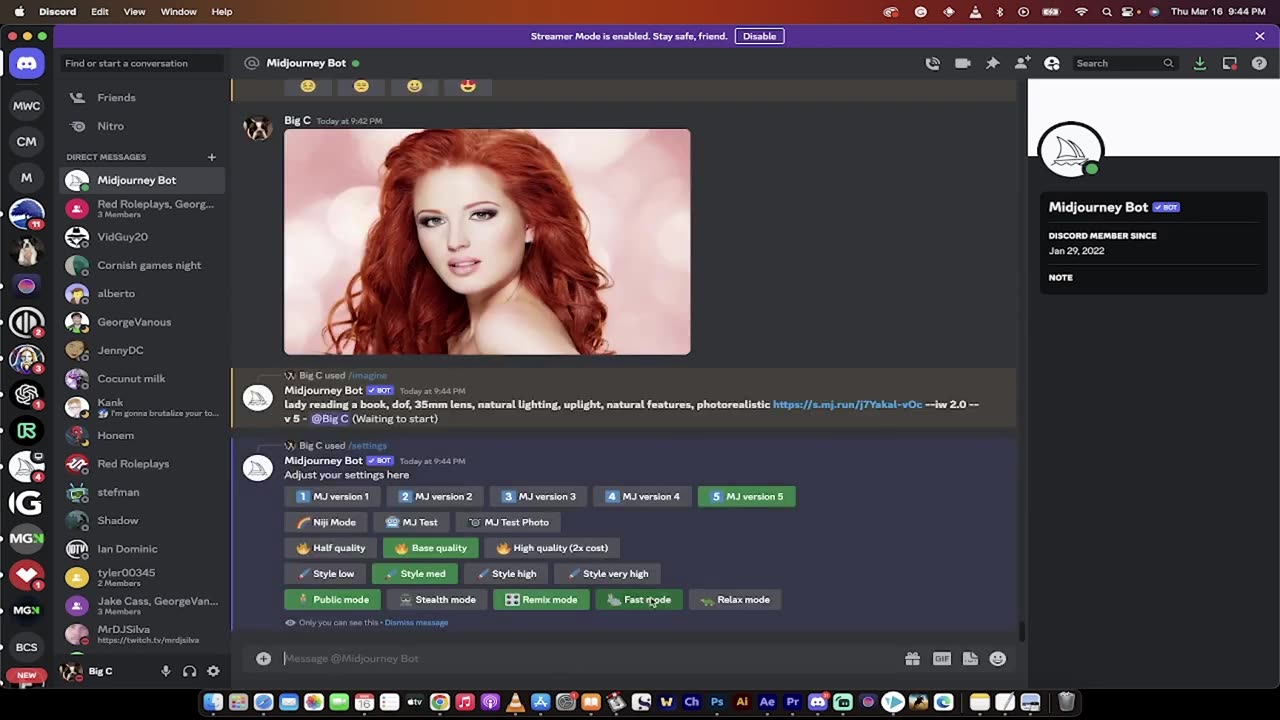Enable MJ Test Photo option
The image size is (1280, 720).
tap(508, 522)
